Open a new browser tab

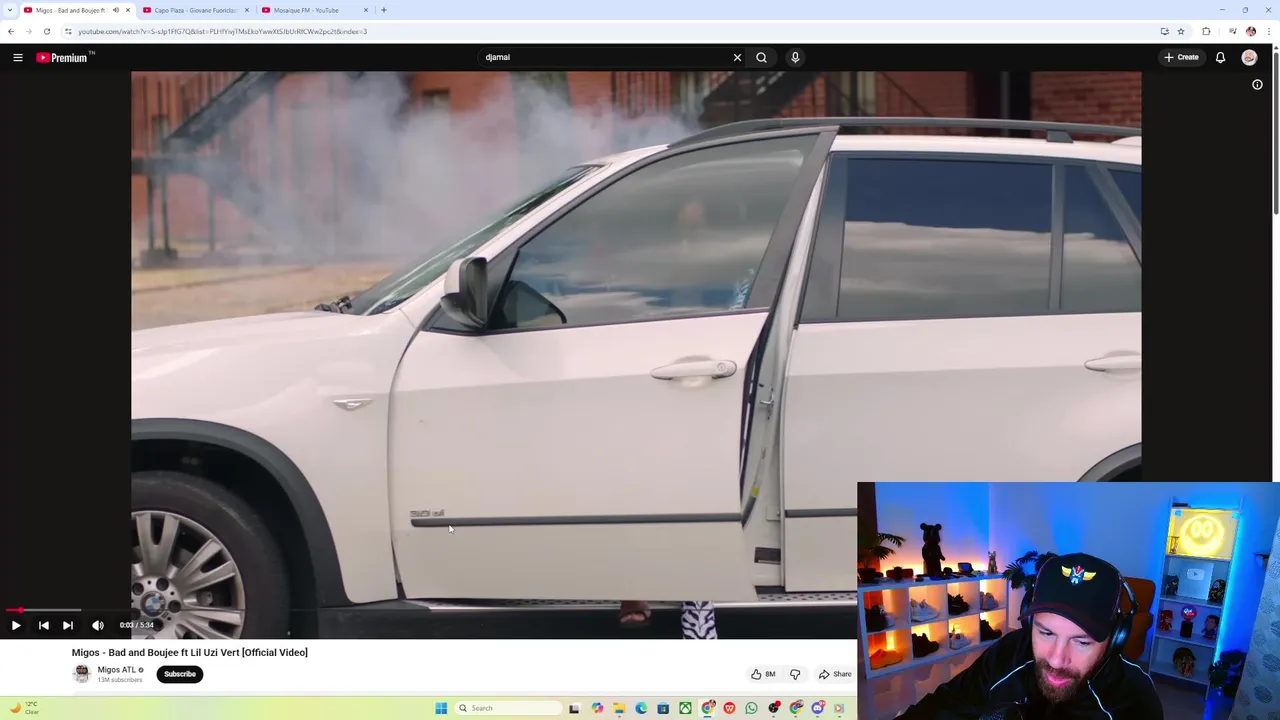tap(384, 10)
